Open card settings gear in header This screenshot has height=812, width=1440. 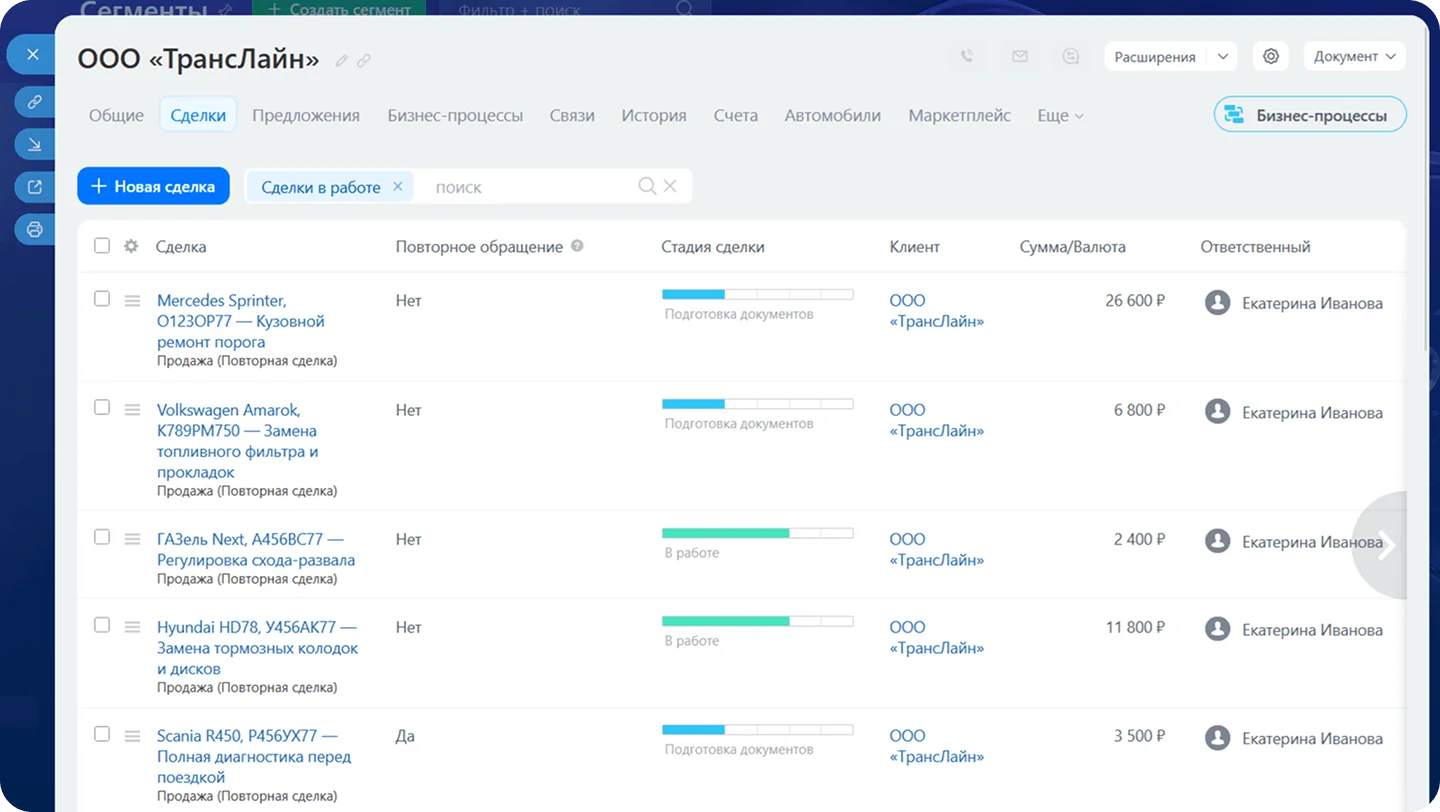pyautogui.click(x=1271, y=57)
